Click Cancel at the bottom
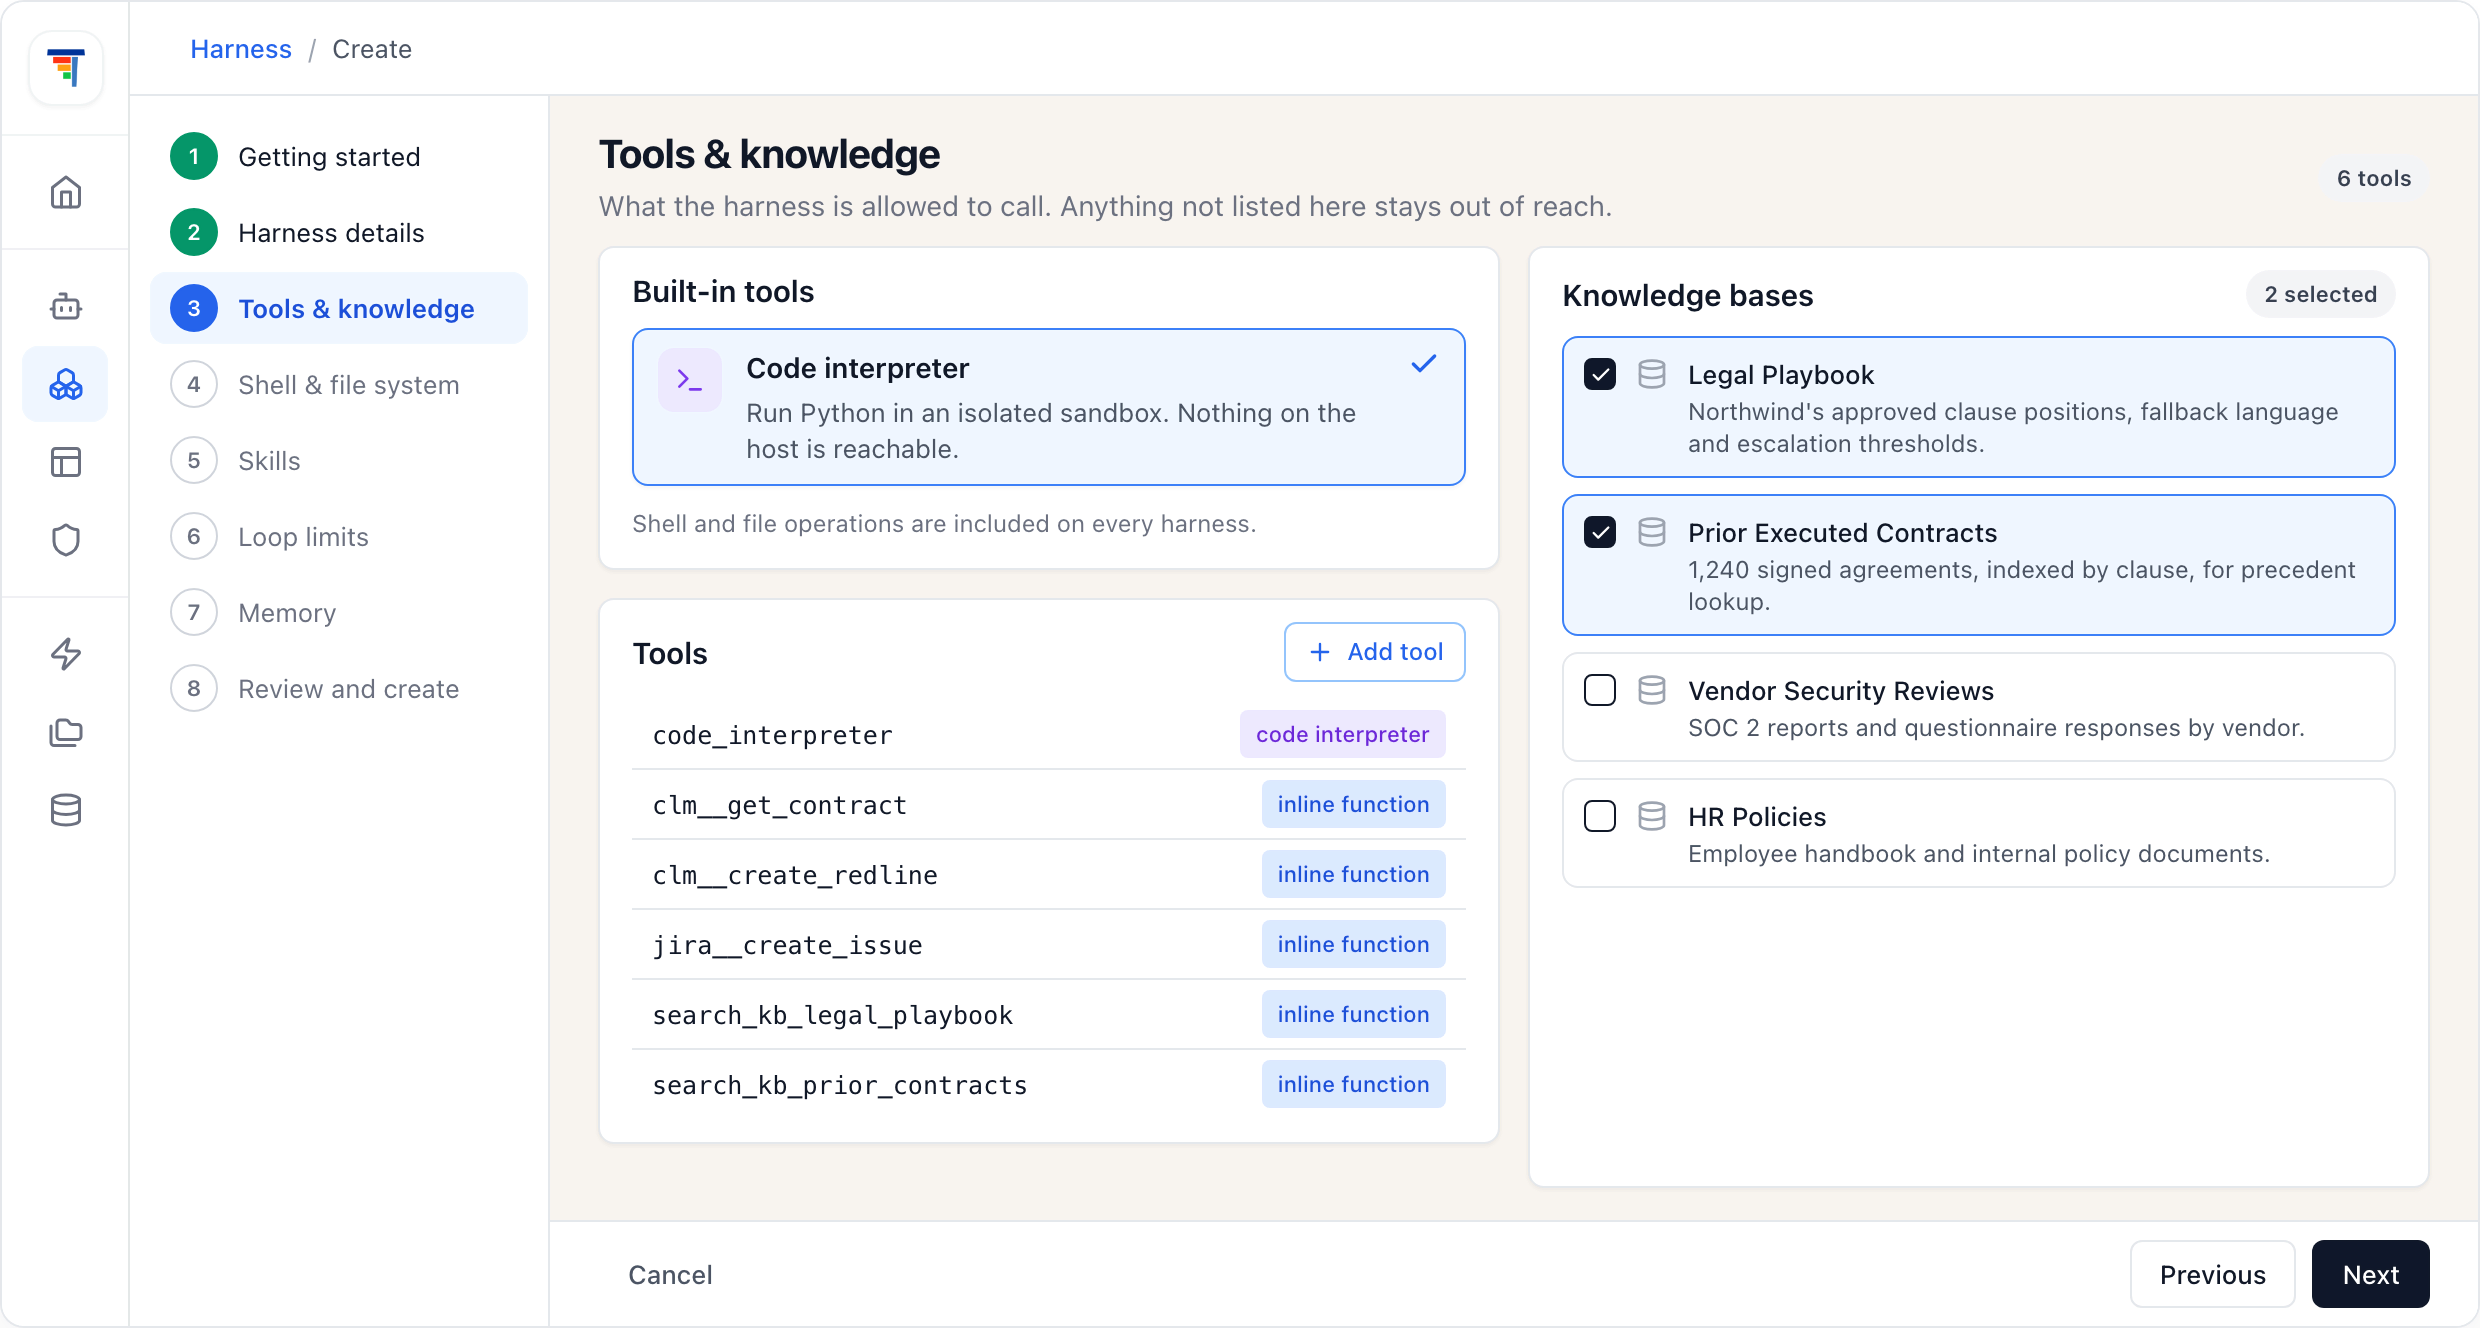Screen dimensions: 2480x1328 (670, 1274)
